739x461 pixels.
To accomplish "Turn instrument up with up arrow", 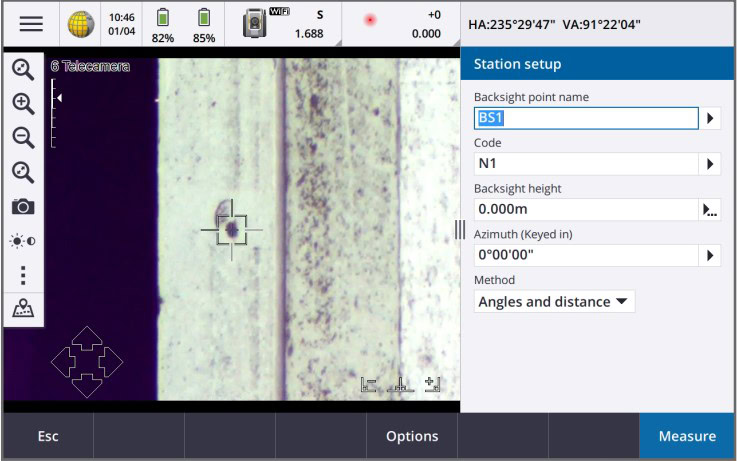I will pos(87,338).
